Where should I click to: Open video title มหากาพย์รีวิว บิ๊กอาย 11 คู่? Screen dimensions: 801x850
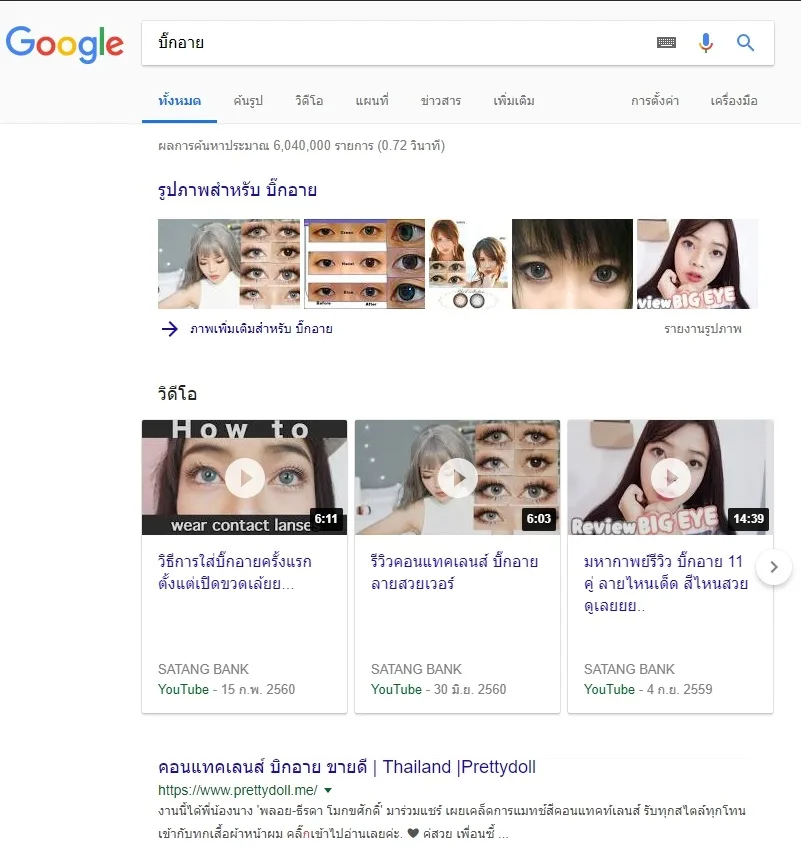pyautogui.click(x=666, y=583)
